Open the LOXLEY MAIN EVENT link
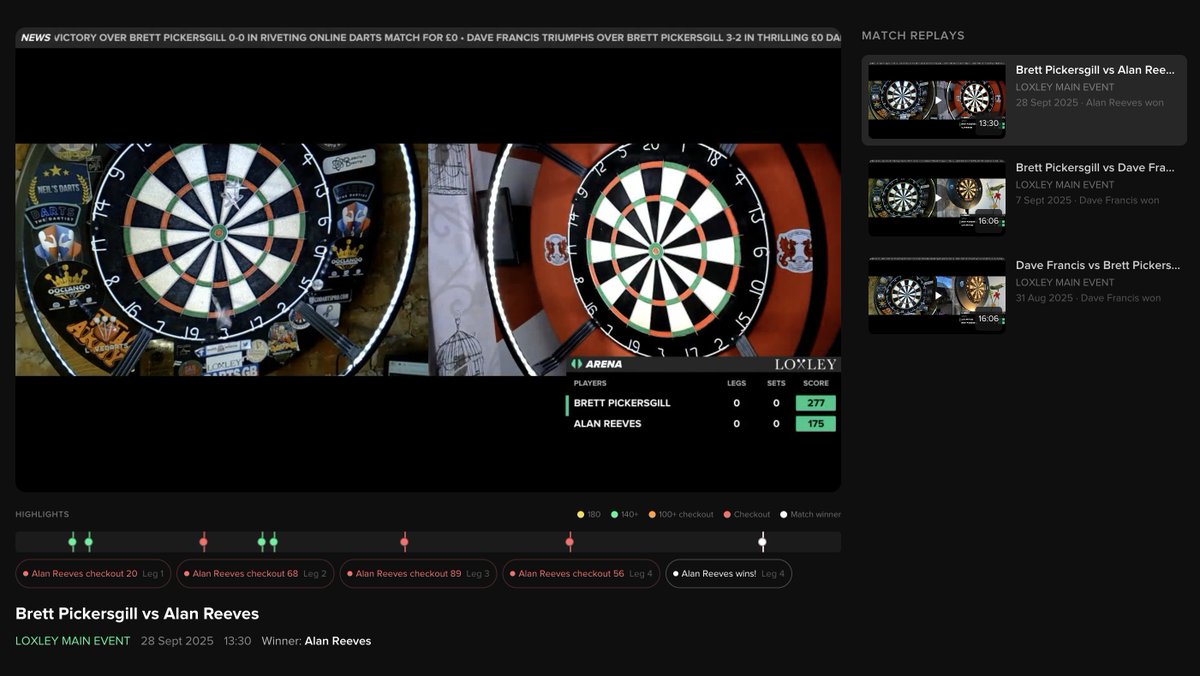Screen dimensions: 1200x676 pos(73,641)
